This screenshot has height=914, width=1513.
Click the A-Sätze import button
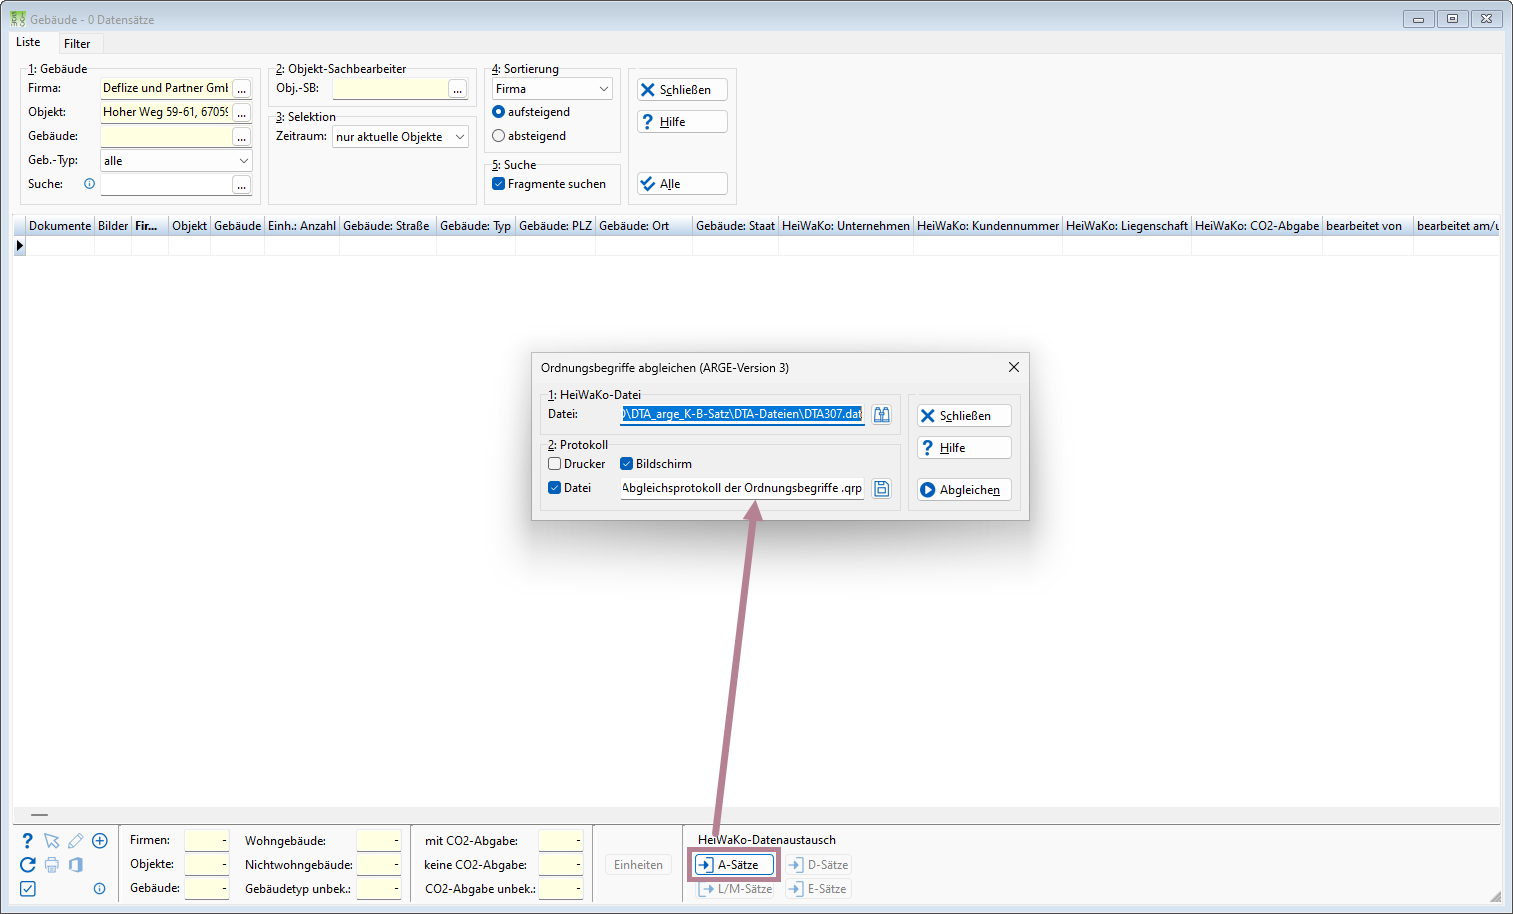[734, 865]
